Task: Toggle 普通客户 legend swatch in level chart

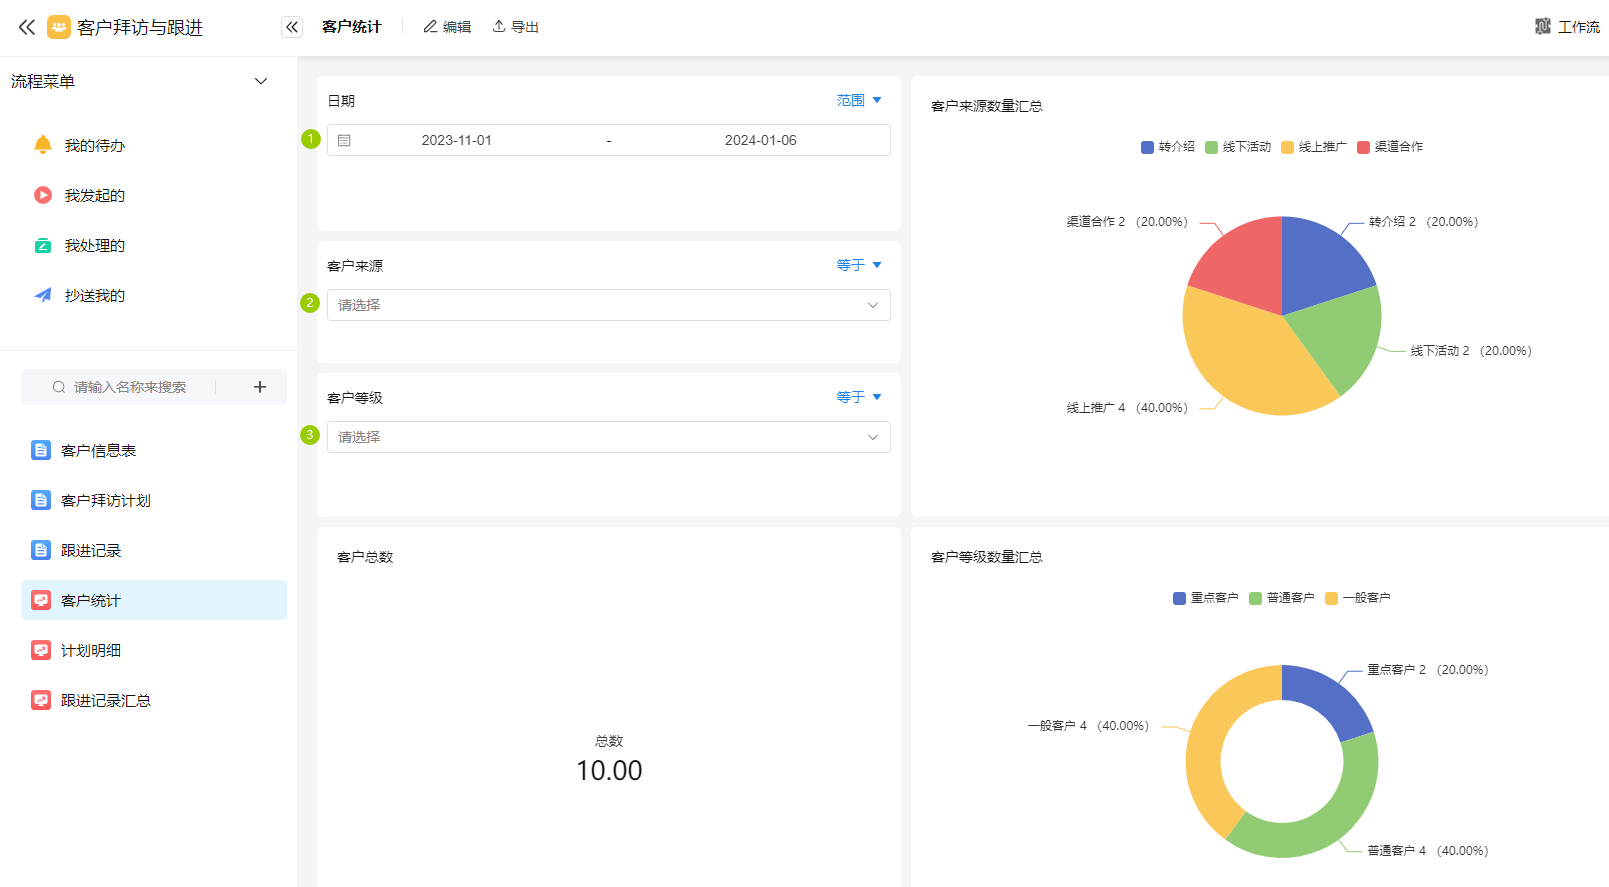Action: tap(1255, 598)
